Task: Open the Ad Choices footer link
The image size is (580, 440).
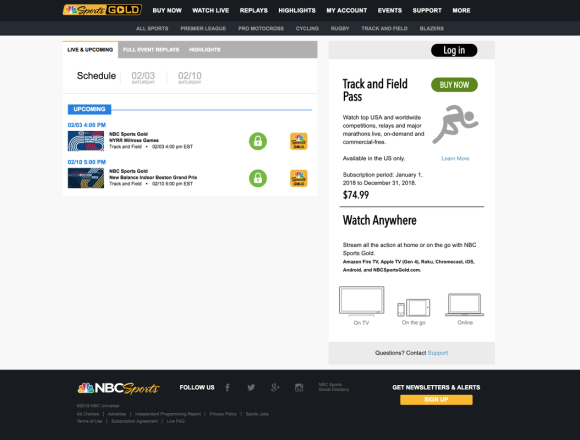Action: tap(88, 414)
